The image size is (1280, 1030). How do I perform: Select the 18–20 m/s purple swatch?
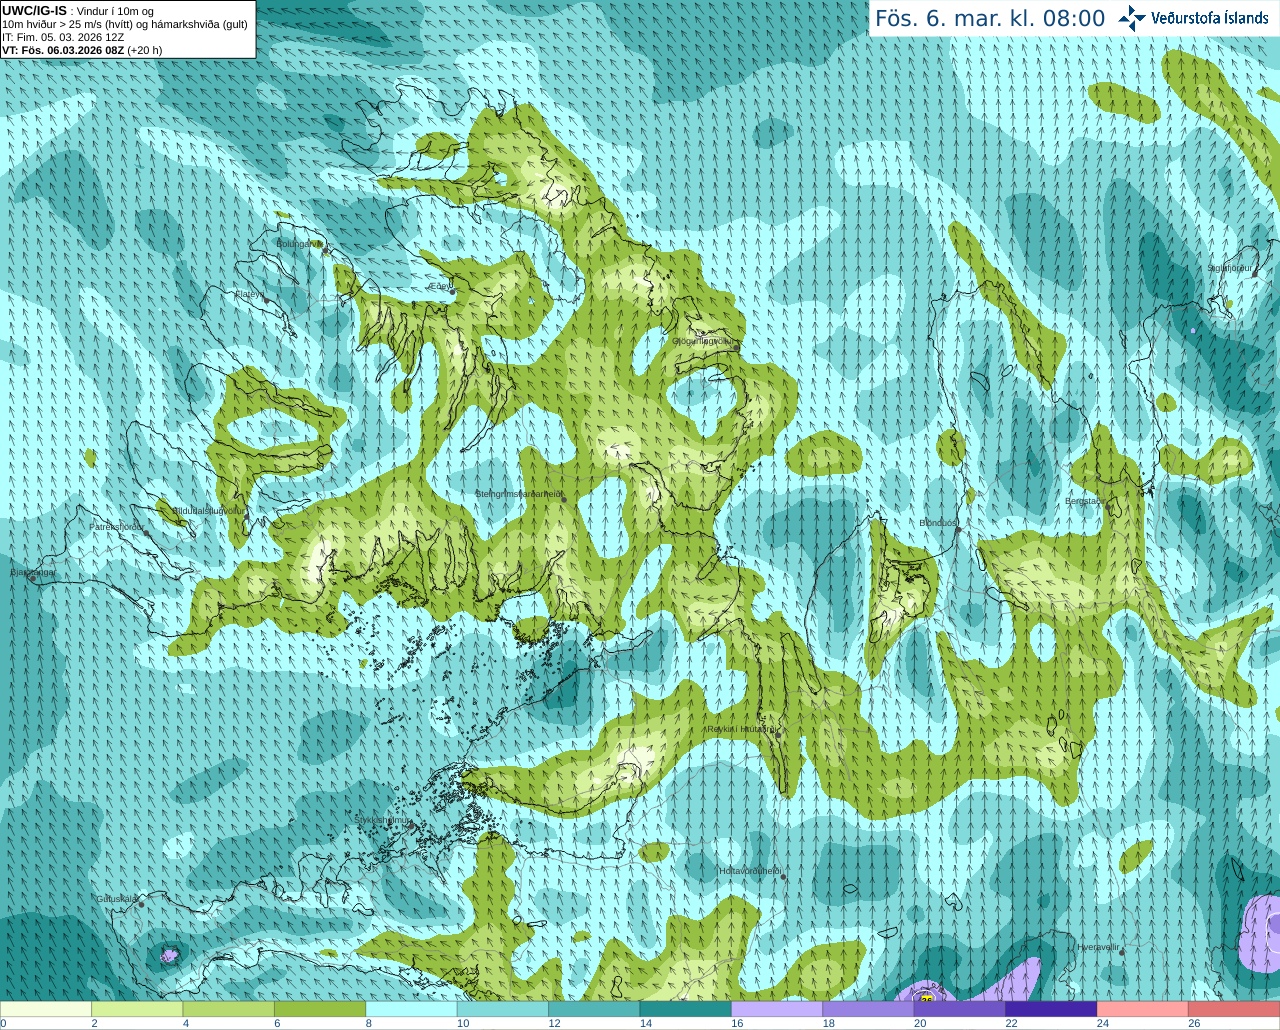(x=868, y=1009)
